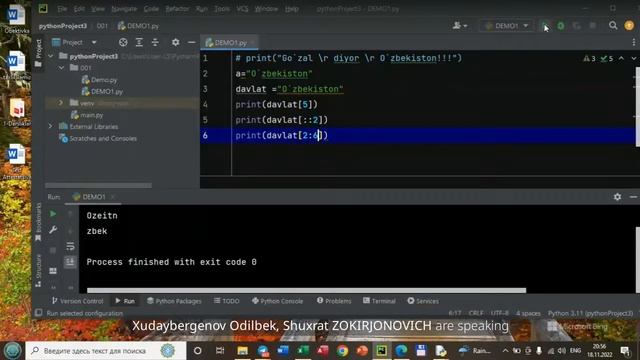This screenshot has width=640, height=360.
Task: Toggle the Project side tool window button
Action: click(x=38, y=53)
